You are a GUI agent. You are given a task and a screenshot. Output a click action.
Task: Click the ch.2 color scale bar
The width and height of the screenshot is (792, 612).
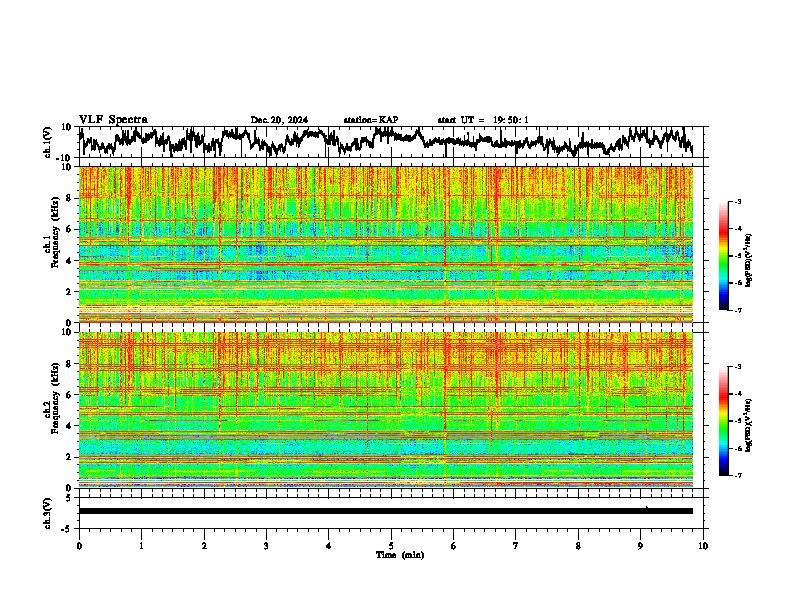pos(723,421)
